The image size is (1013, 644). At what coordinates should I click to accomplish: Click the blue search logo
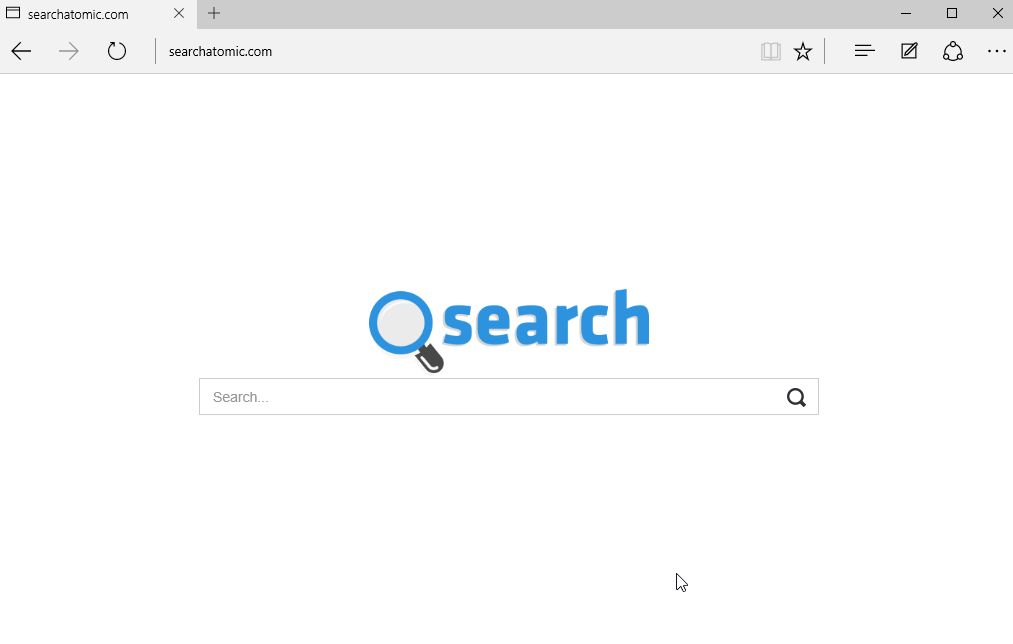[x=509, y=329]
